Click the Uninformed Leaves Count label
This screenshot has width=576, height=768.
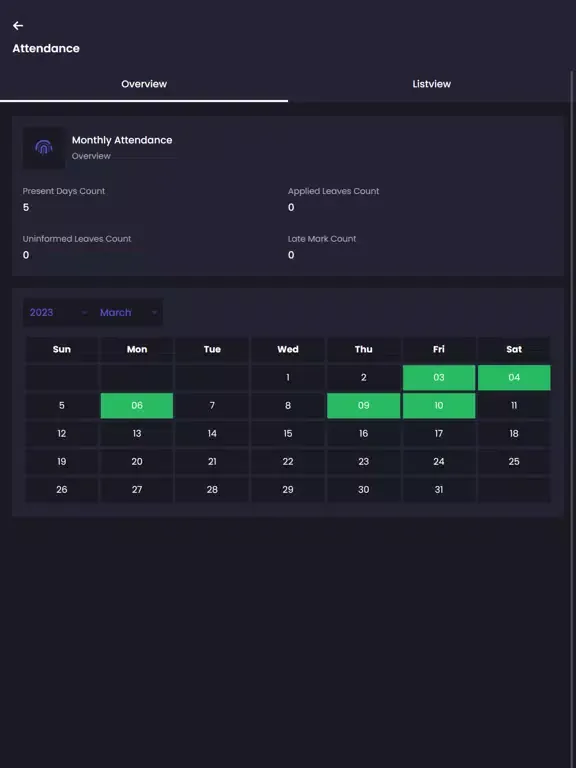pos(77,239)
